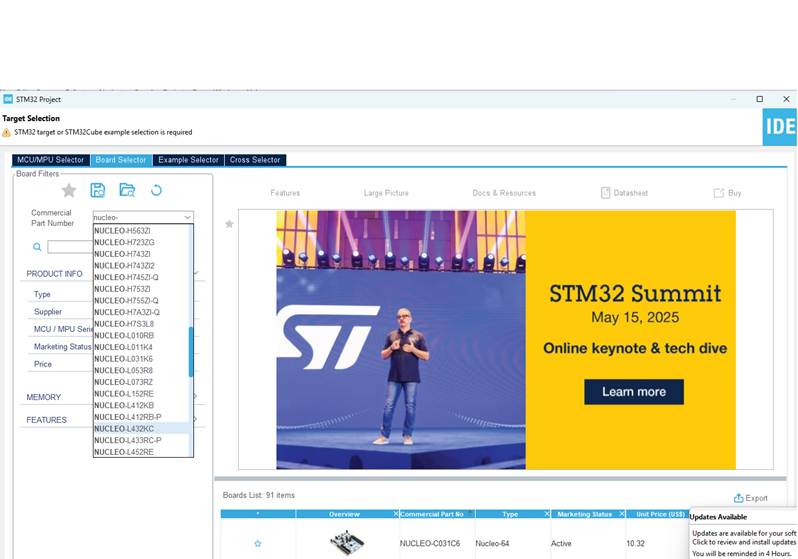798x559 pixels.
Task: Open the Example Selector tab
Action: [x=188, y=160]
